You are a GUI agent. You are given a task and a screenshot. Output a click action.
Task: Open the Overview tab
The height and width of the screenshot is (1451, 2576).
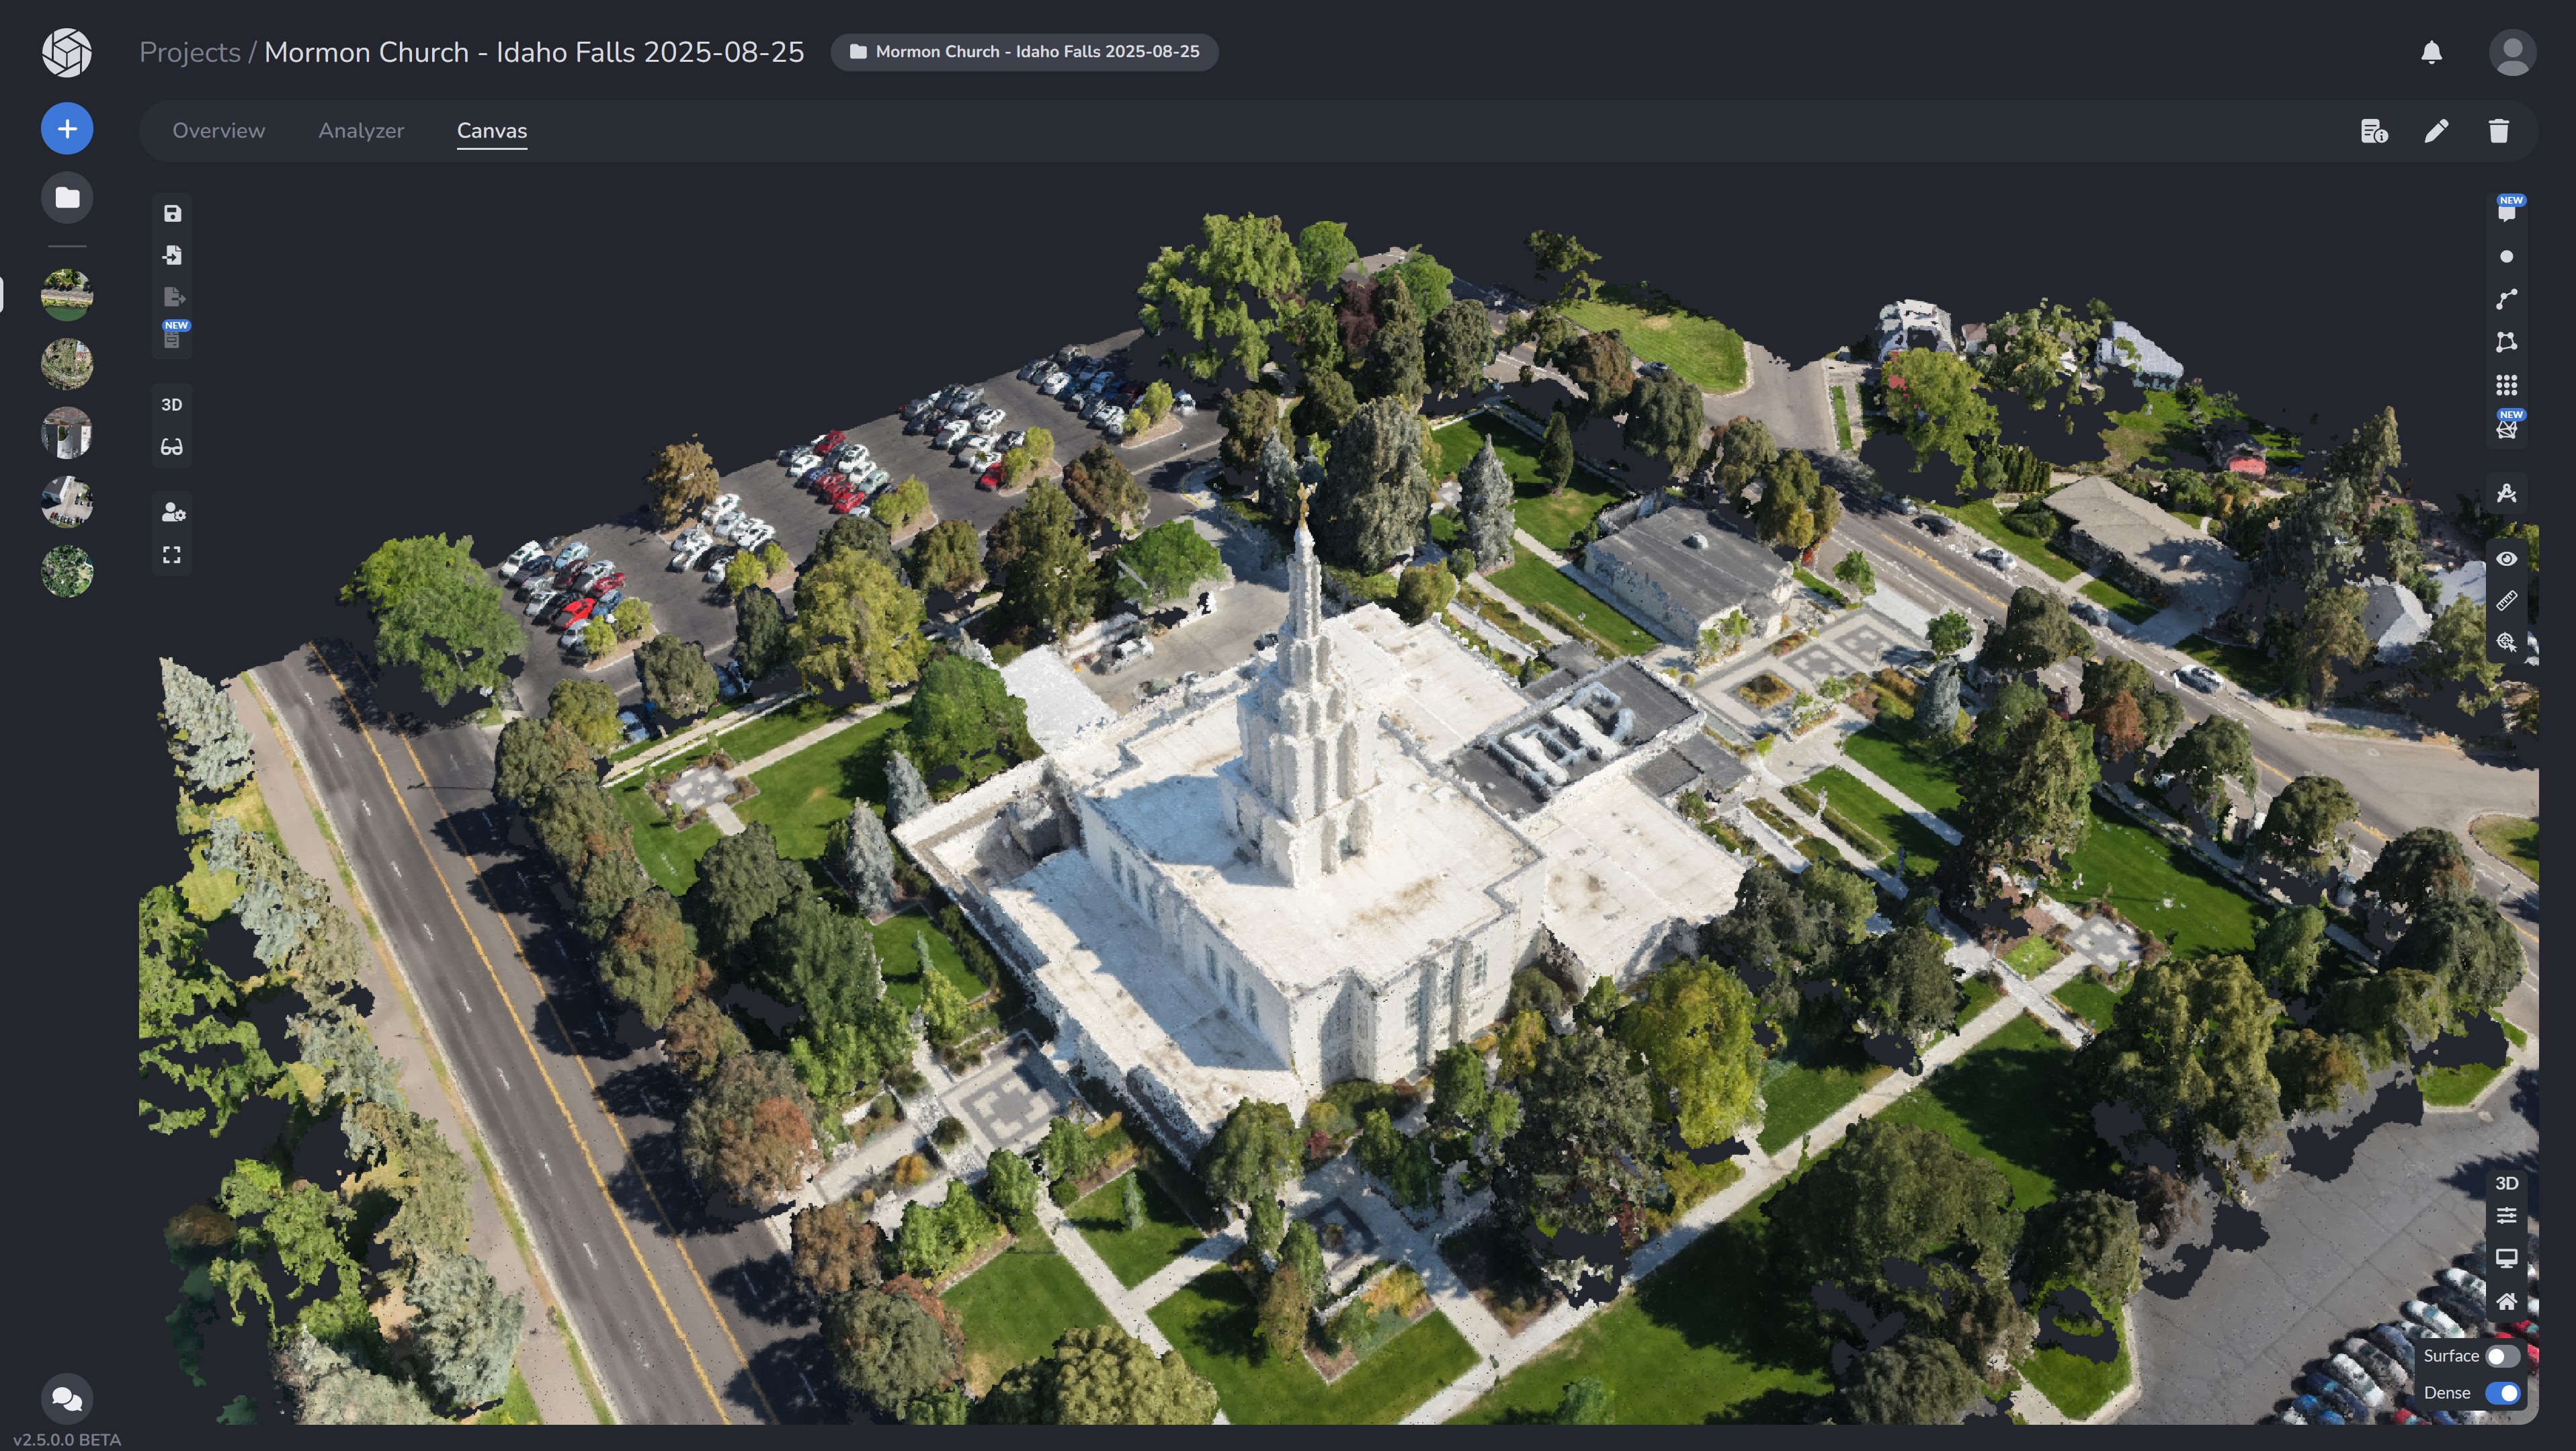pyautogui.click(x=218, y=131)
